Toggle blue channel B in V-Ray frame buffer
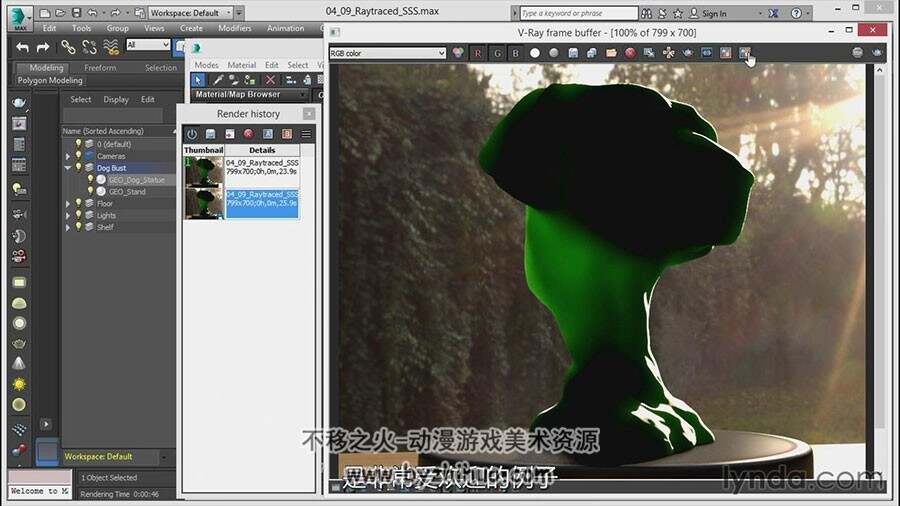The width and height of the screenshot is (900, 506). tap(515, 53)
